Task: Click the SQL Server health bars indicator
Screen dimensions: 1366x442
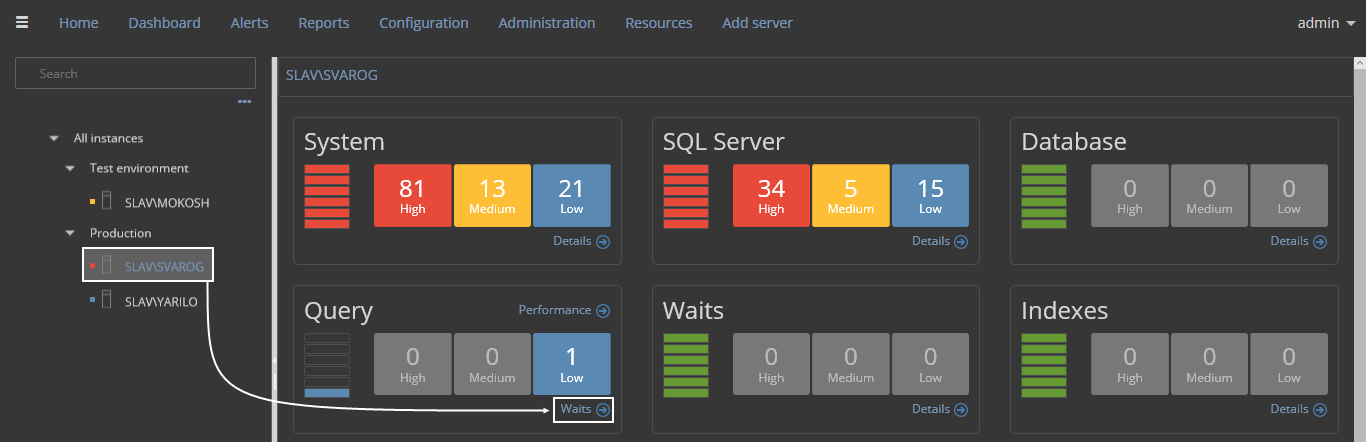Action: [x=686, y=196]
